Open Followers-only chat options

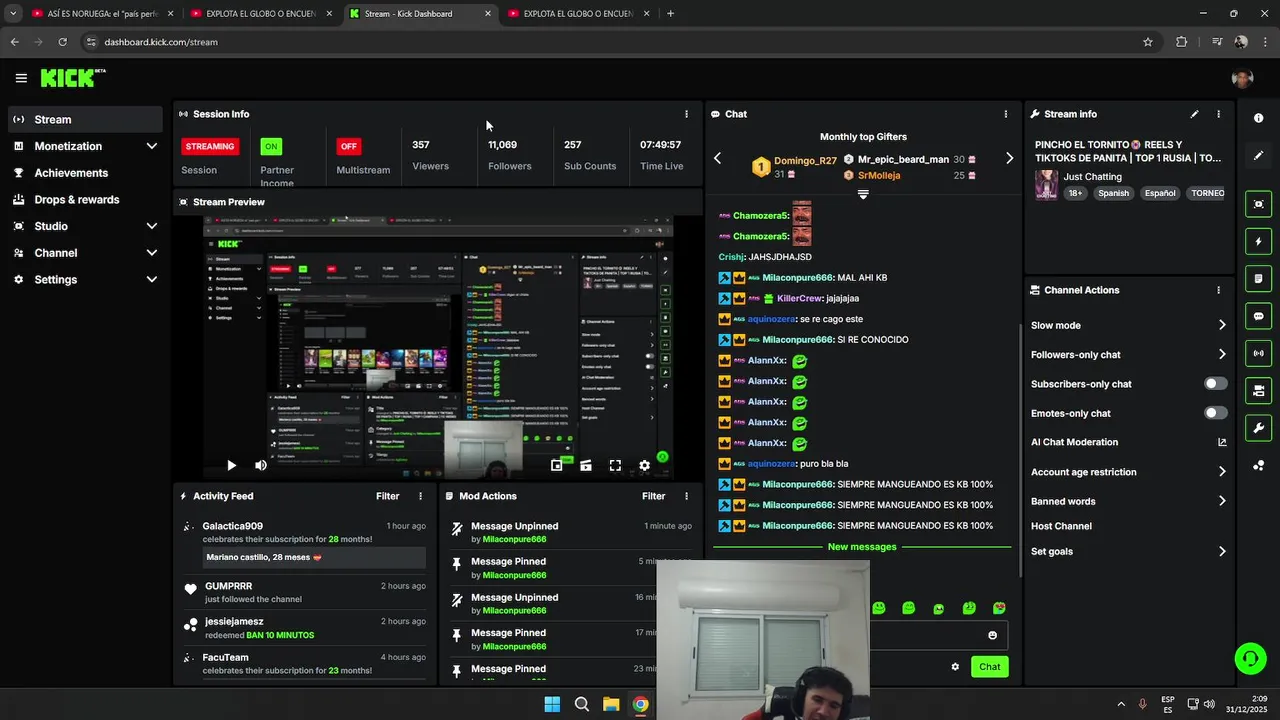1128,355
